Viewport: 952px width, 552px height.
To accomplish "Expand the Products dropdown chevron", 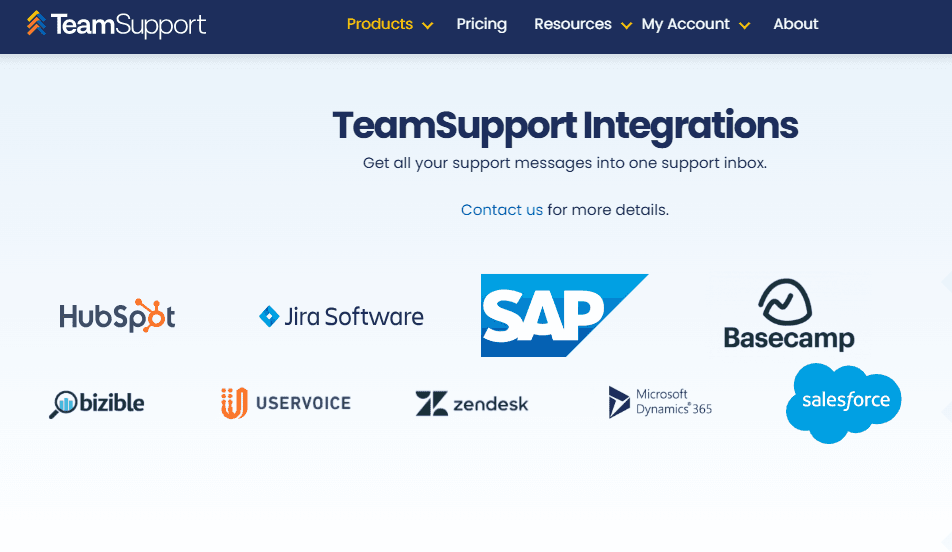I will (x=427, y=26).
